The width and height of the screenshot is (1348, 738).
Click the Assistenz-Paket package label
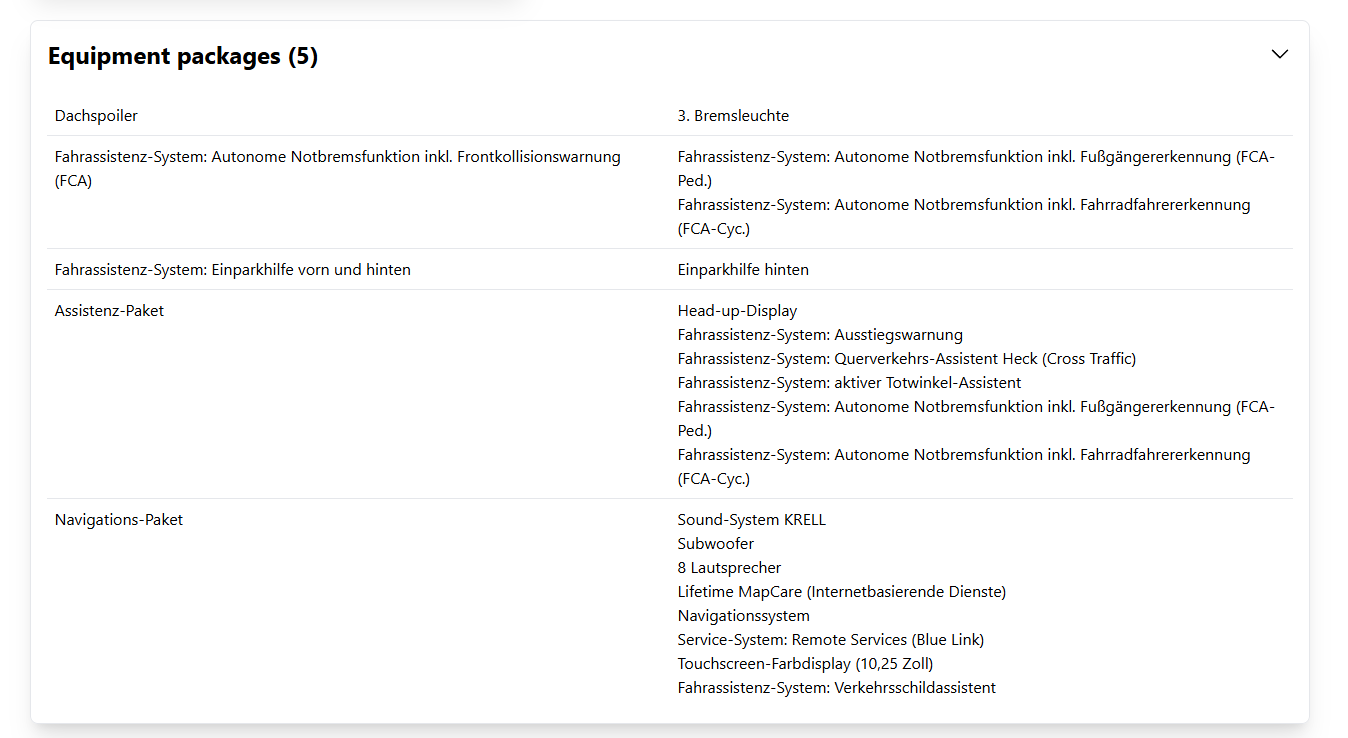coord(109,311)
